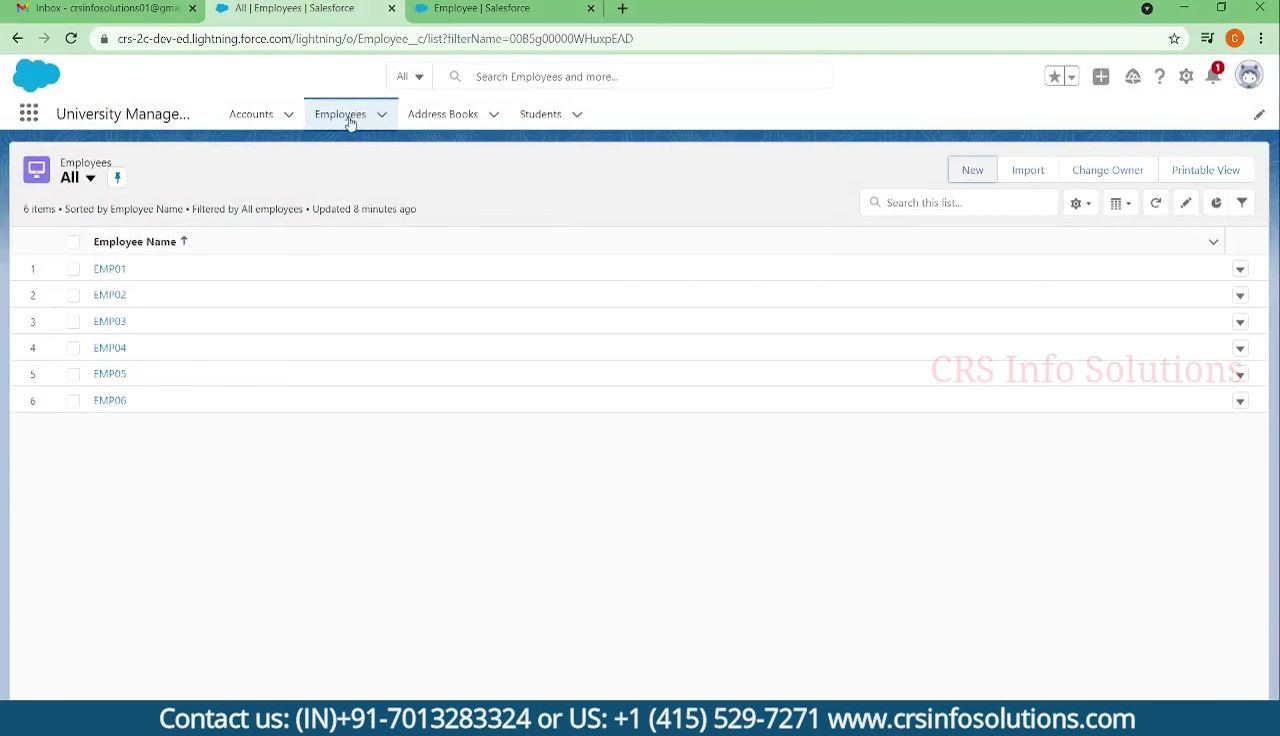The height and width of the screenshot is (736, 1280).
Task: Open a new browser tab
Action: click(x=622, y=9)
